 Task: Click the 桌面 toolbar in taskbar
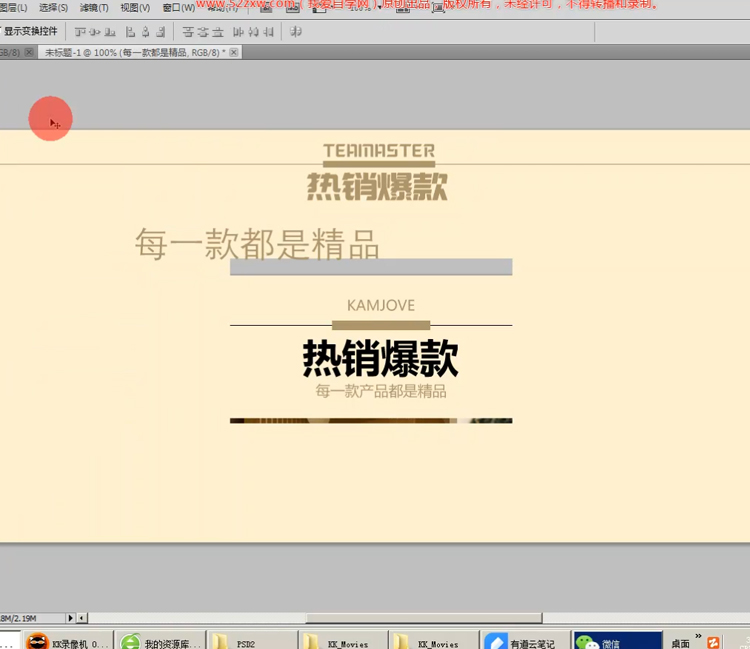pos(680,644)
